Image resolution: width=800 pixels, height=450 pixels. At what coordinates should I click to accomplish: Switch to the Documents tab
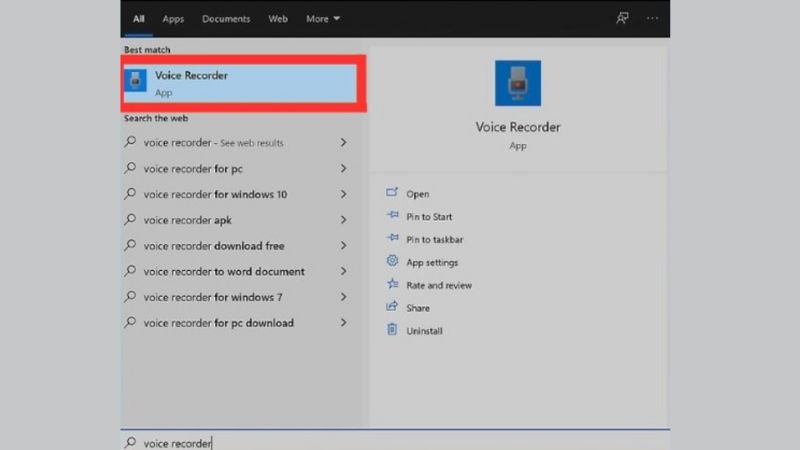tap(226, 19)
